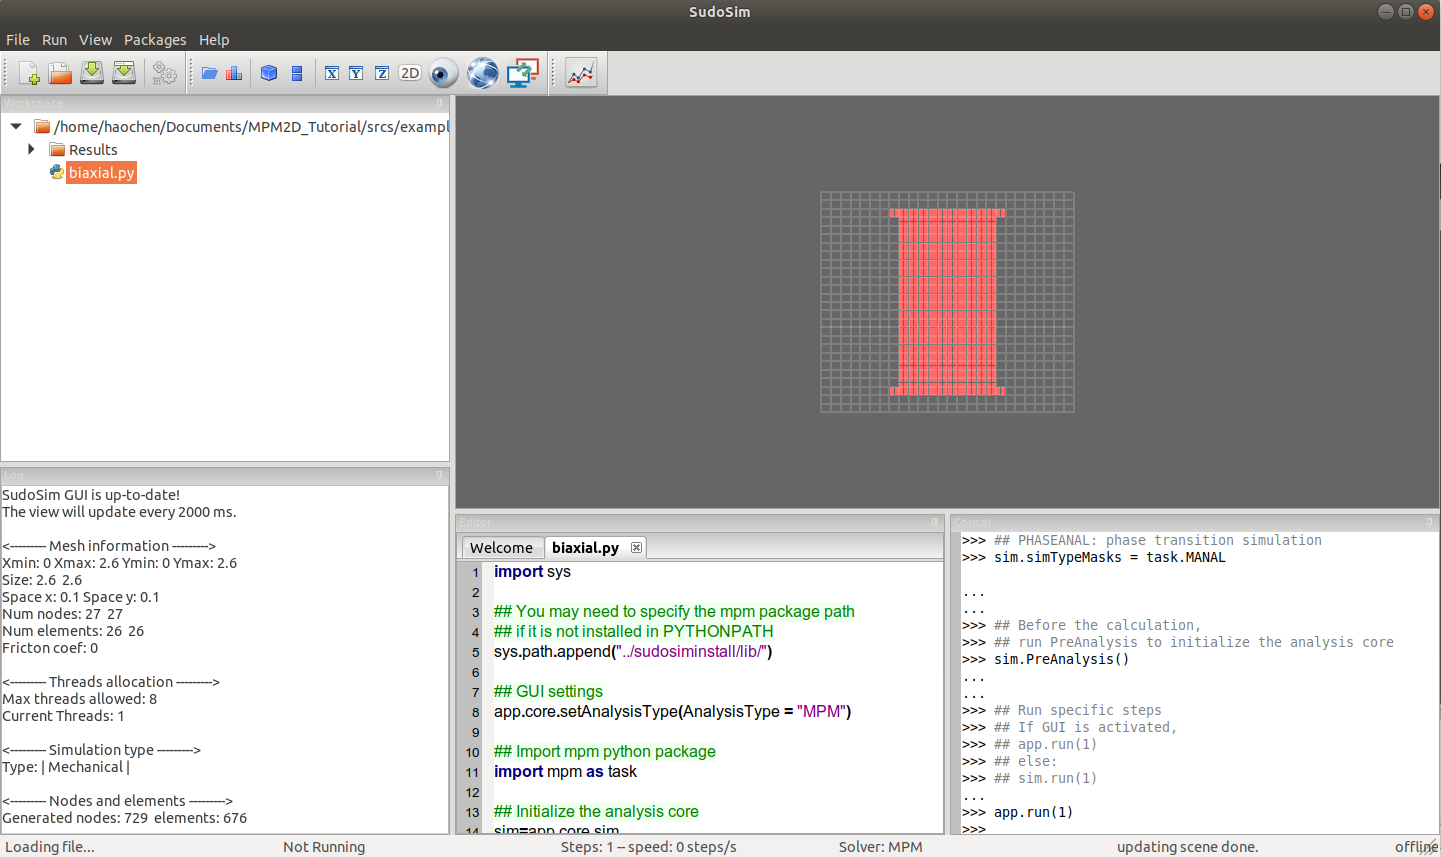Click 'sim.PreAnalysis()' in the console
Screen dimensions: 1441x857
[1061, 659]
